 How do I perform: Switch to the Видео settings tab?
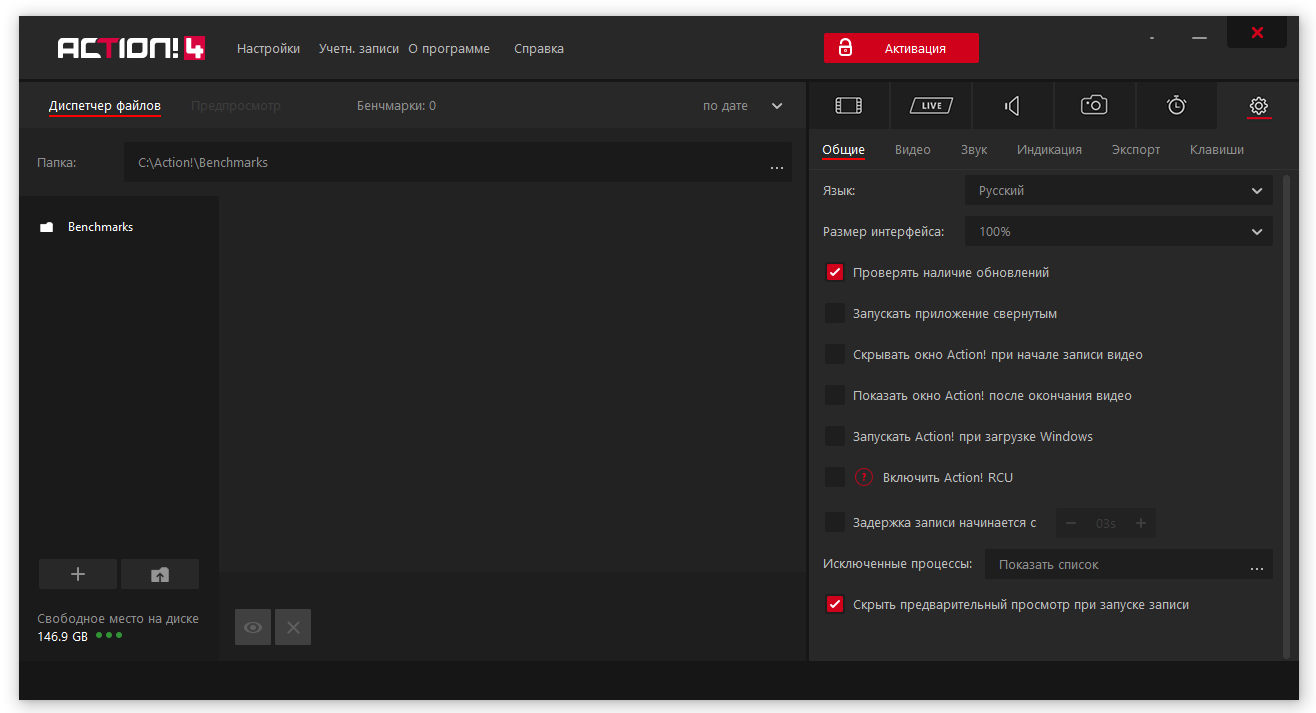pos(912,150)
